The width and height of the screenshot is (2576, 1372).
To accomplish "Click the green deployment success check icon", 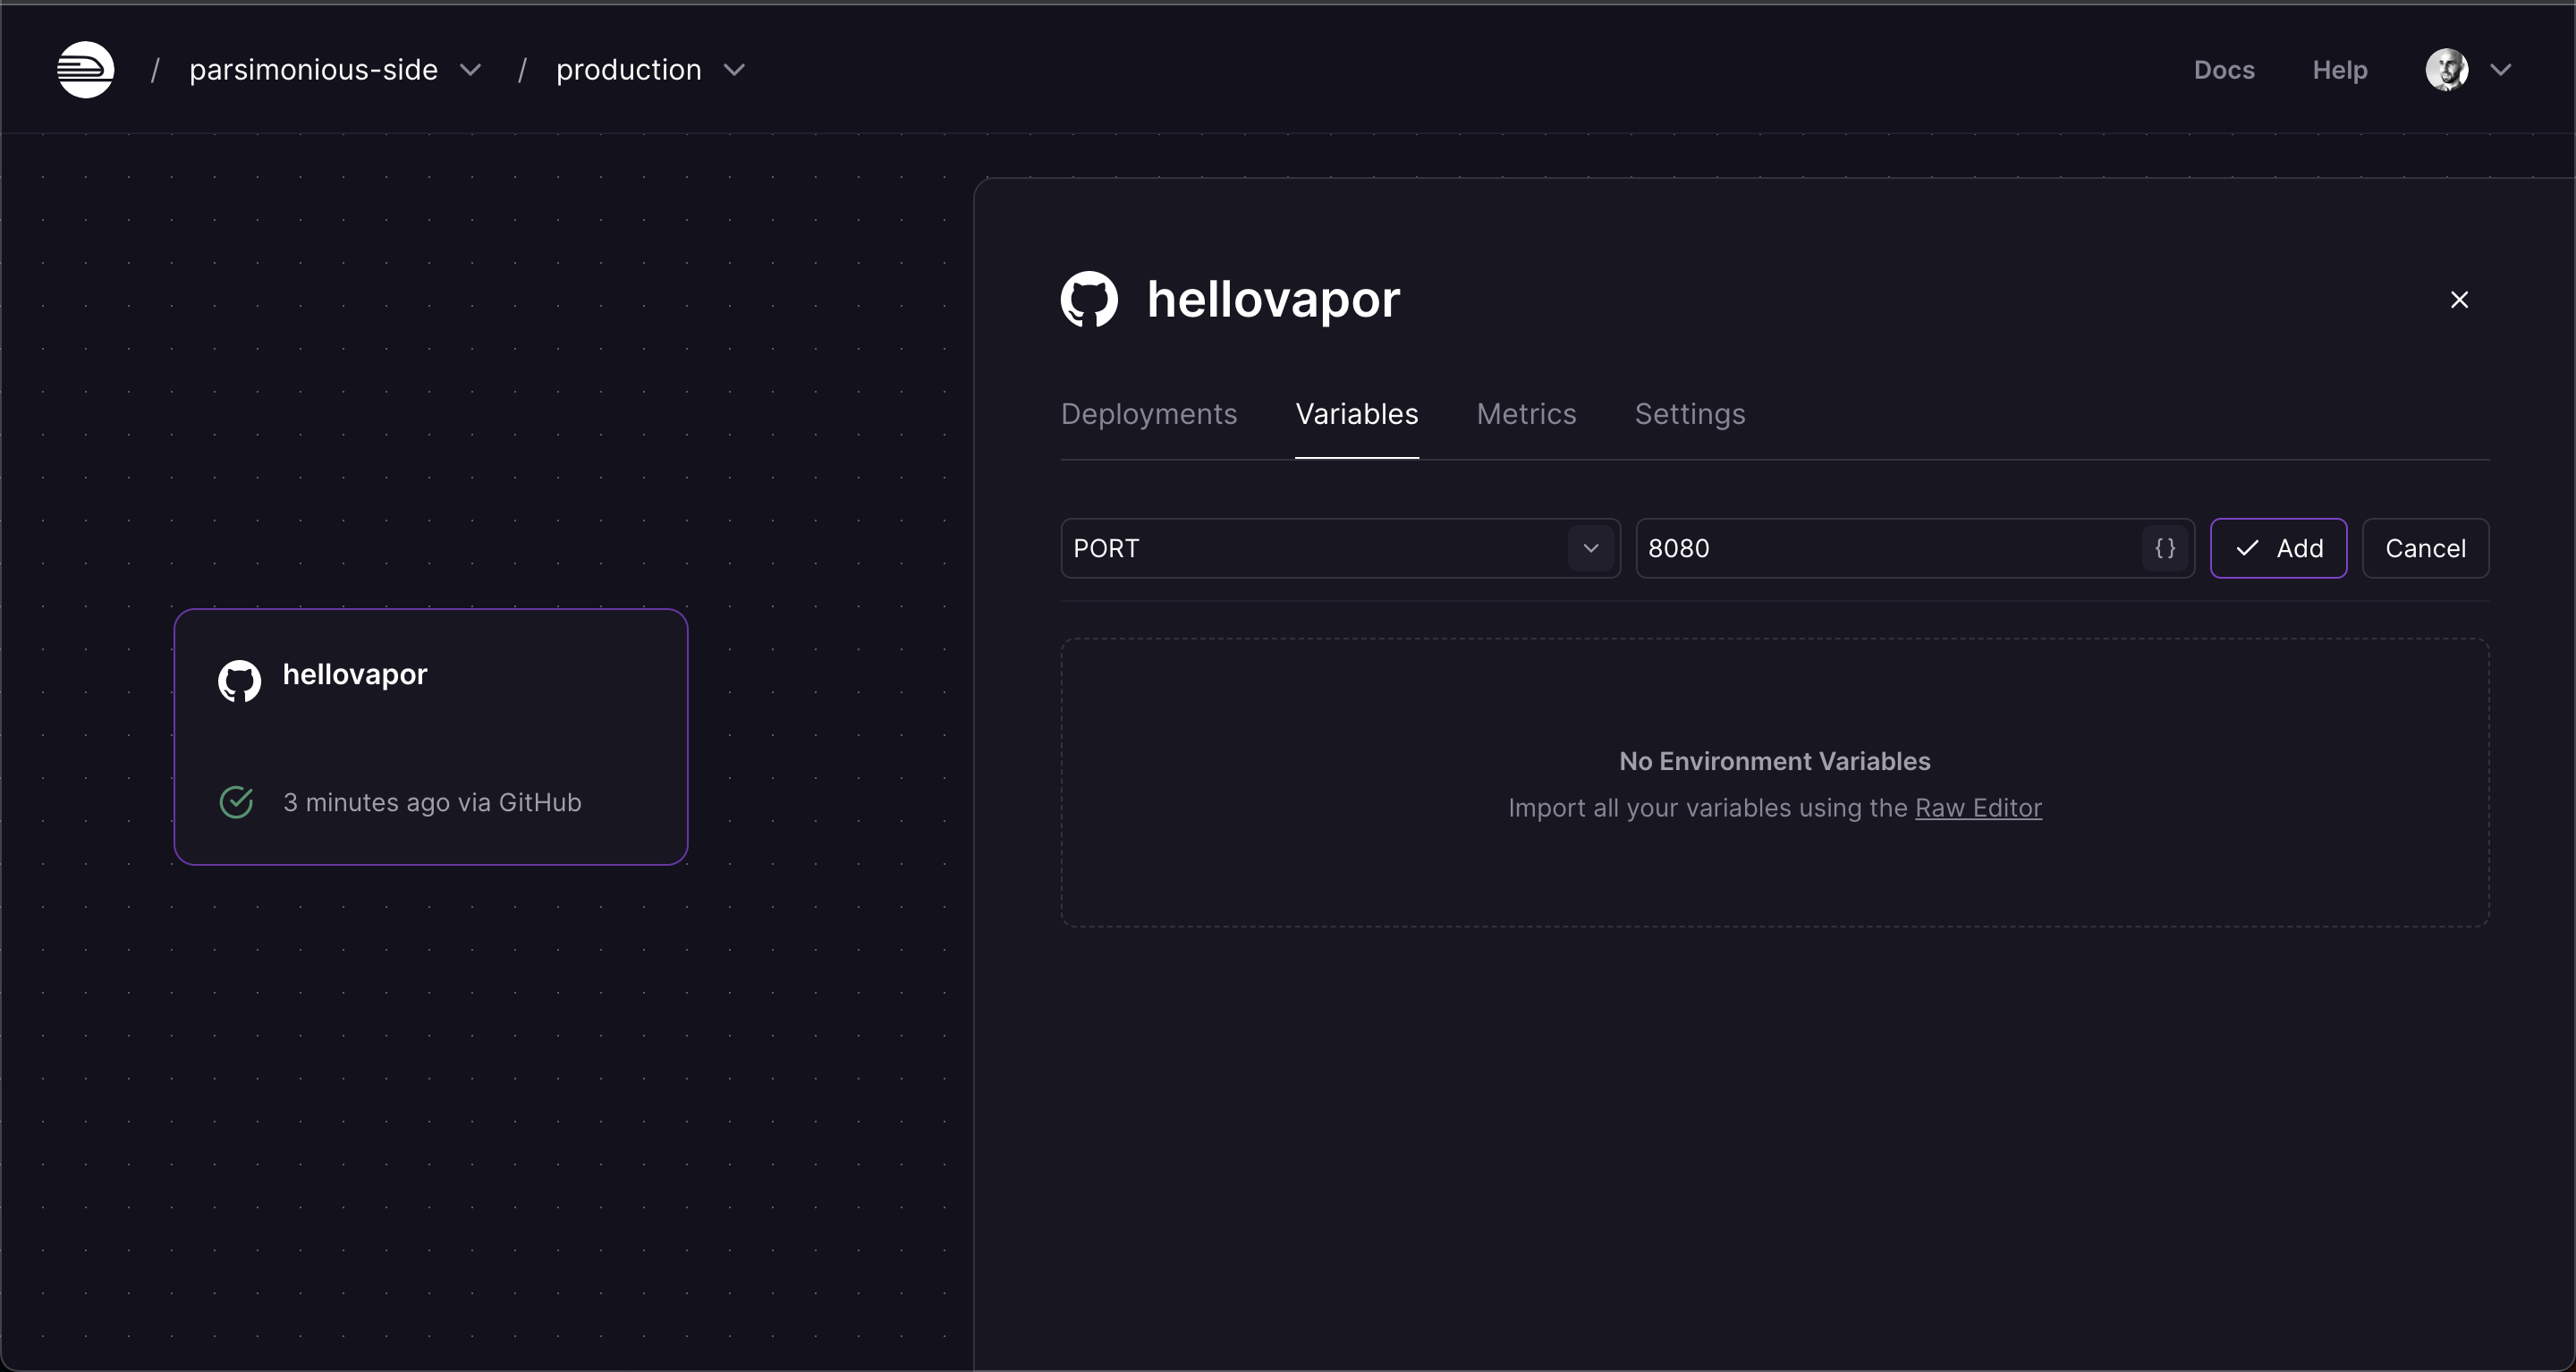I will pyautogui.click(x=236, y=802).
